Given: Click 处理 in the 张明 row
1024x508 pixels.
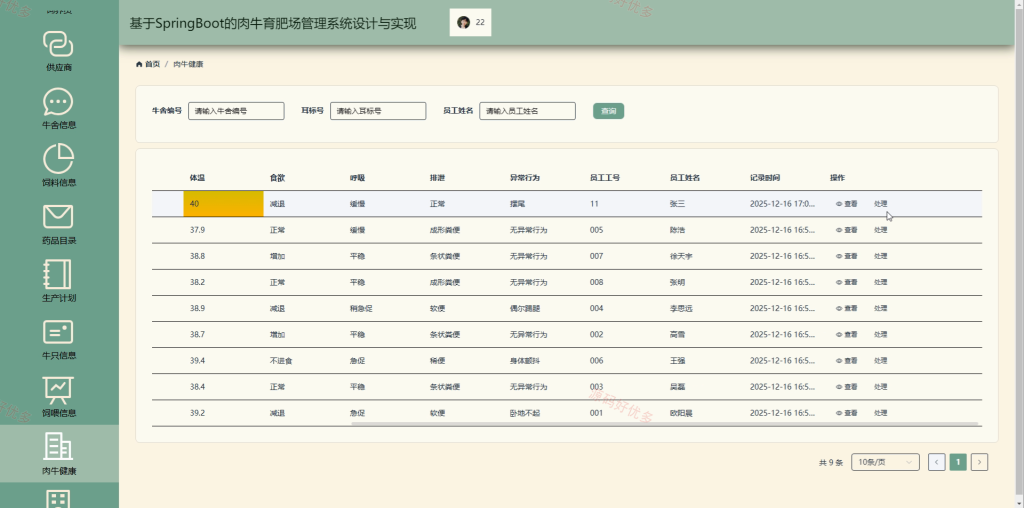Looking at the screenshot, I should pyautogui.click(x=880, y=282).
